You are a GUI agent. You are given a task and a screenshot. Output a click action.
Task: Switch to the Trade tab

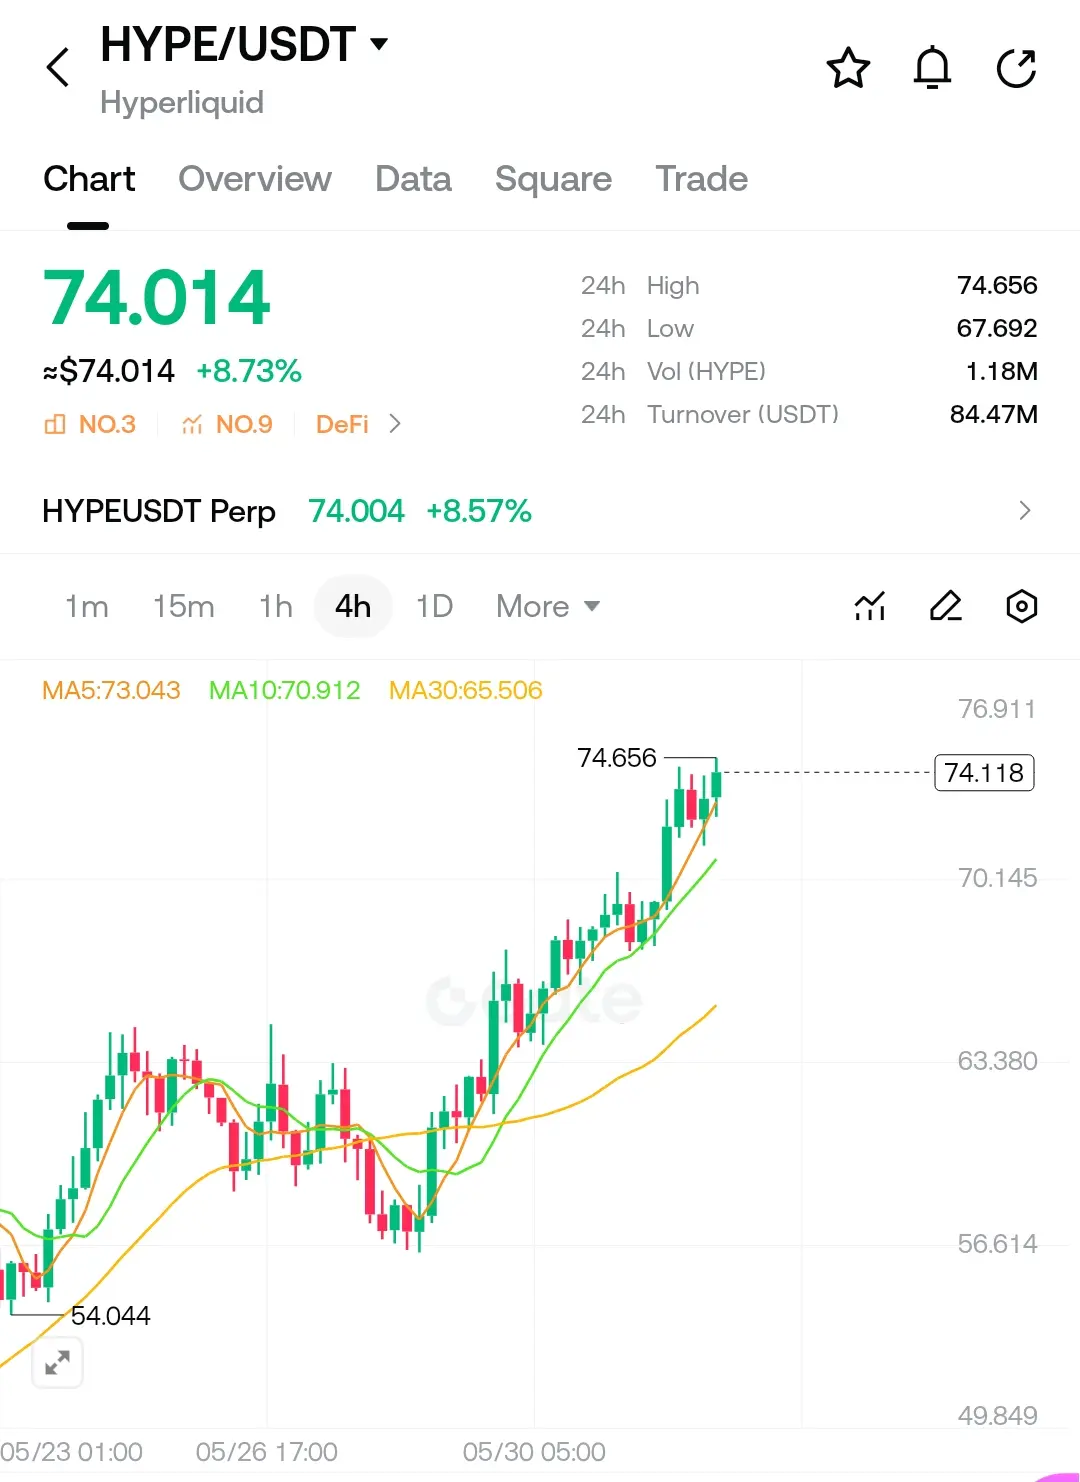tap(702, 179)
